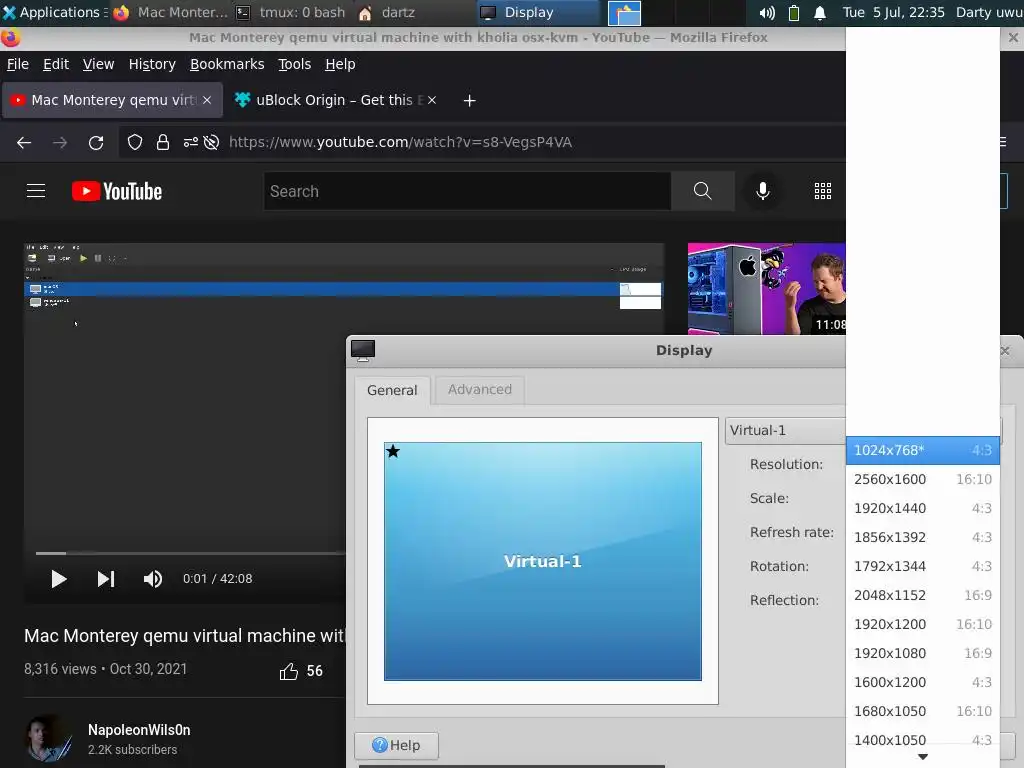Go back with the back arrow

pyautogui.click(x=24, y=142)
